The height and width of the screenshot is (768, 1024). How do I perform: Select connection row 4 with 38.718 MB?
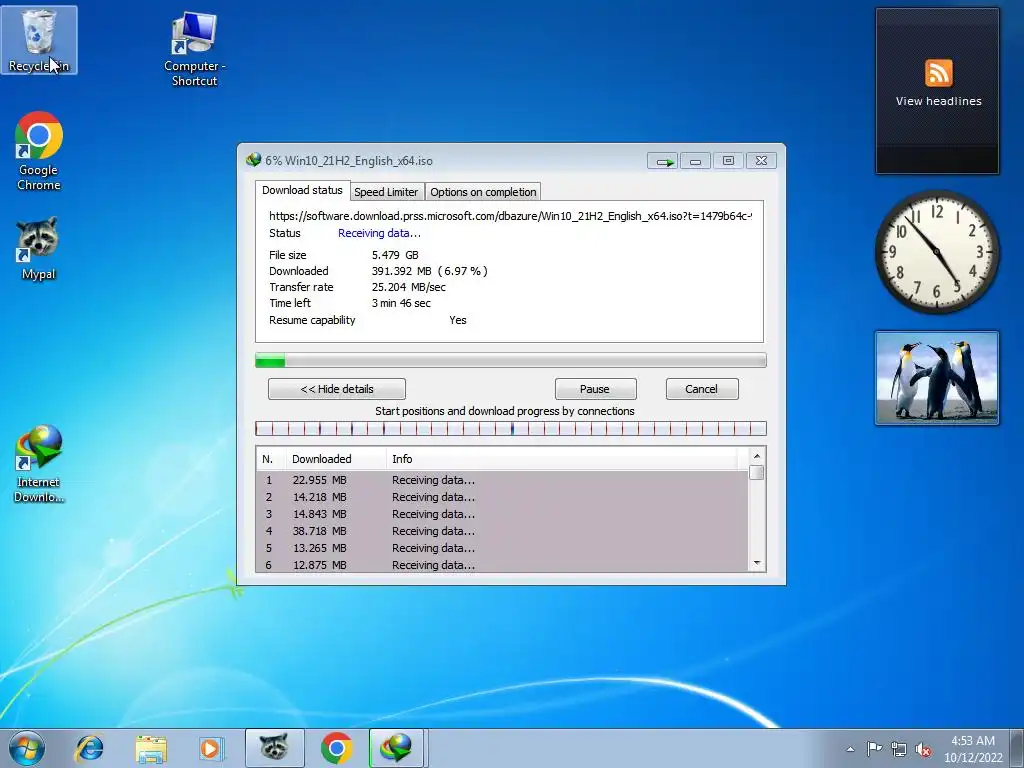(x=502, y=531)
